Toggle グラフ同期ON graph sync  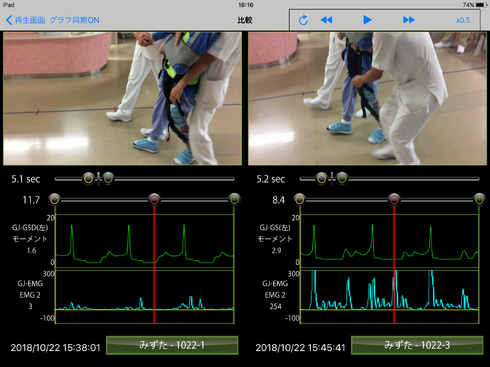(75, 20)
